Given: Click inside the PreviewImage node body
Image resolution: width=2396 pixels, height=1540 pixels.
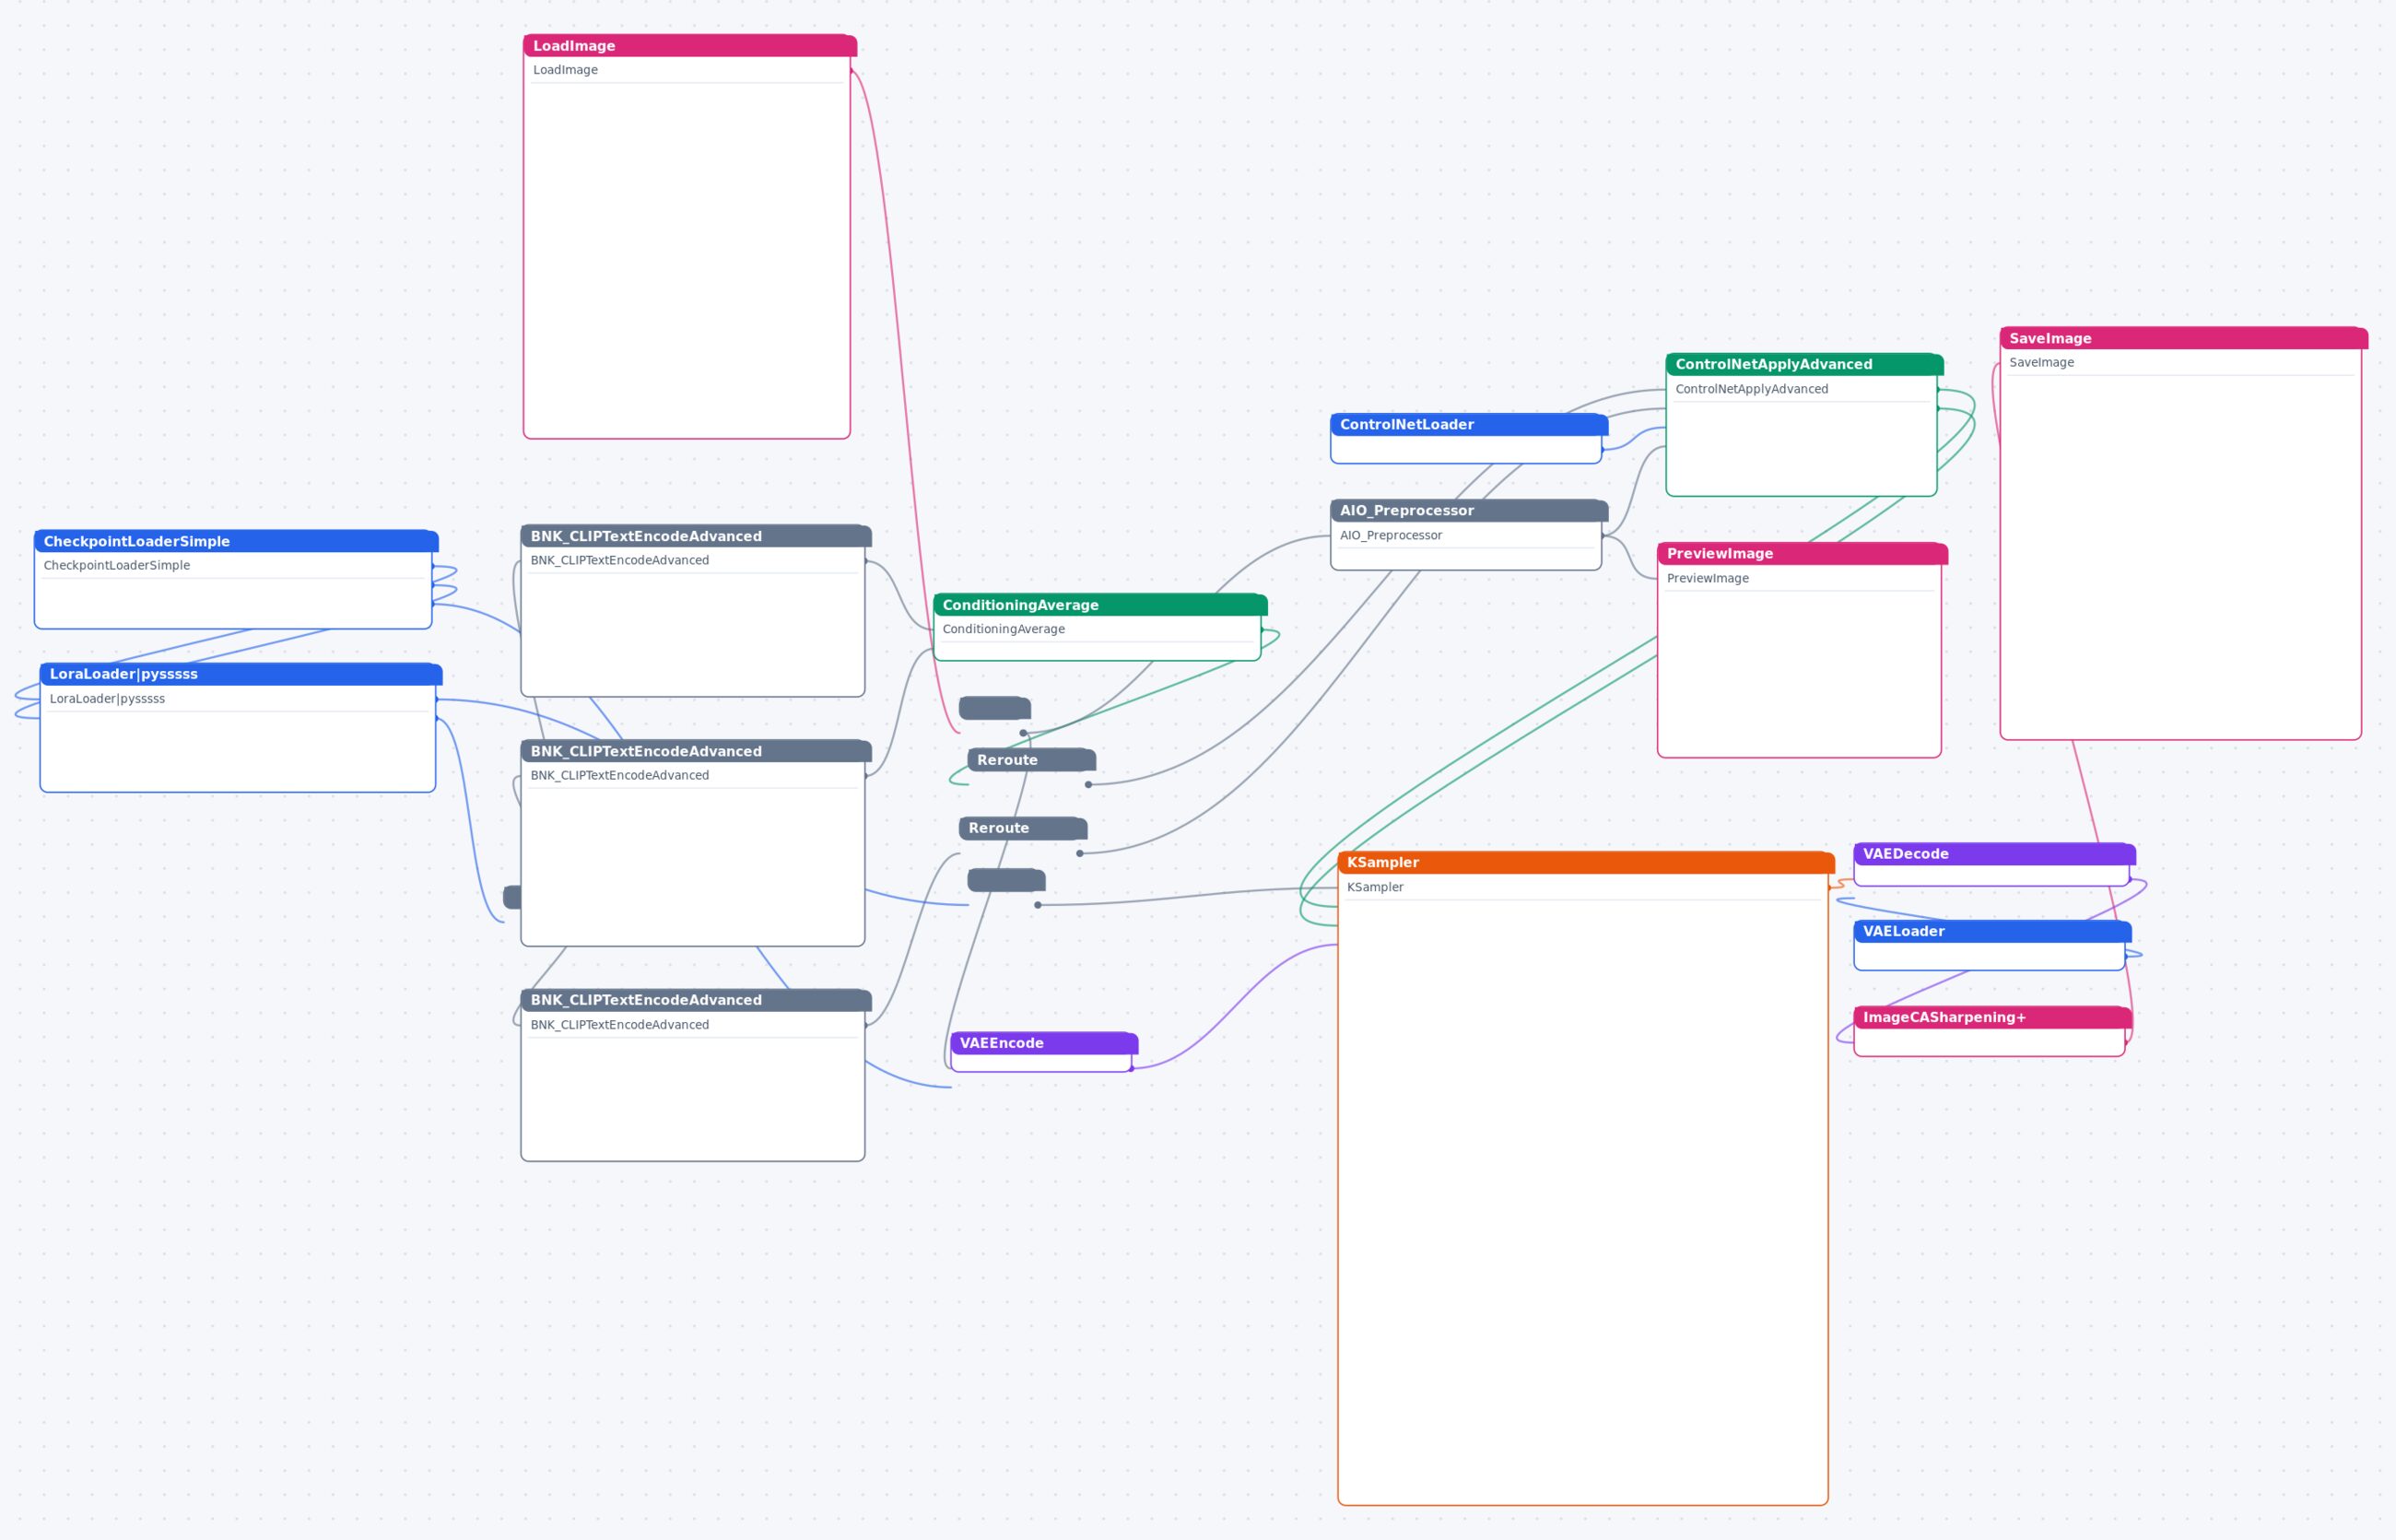Looking at the screenshot, I should coord(1799,673).
